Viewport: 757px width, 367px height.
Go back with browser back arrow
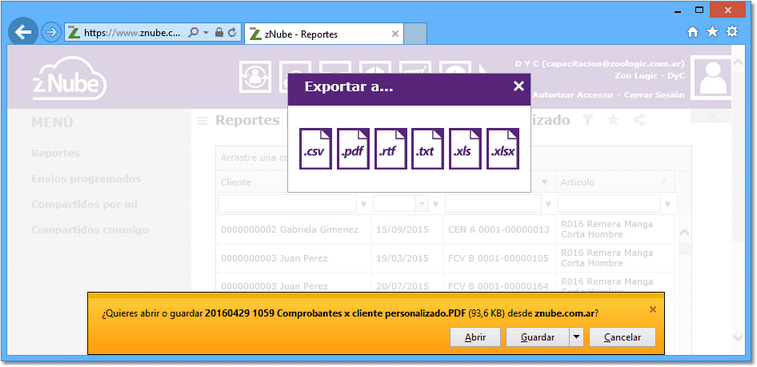pyautogui.click(x=23, y=32)
